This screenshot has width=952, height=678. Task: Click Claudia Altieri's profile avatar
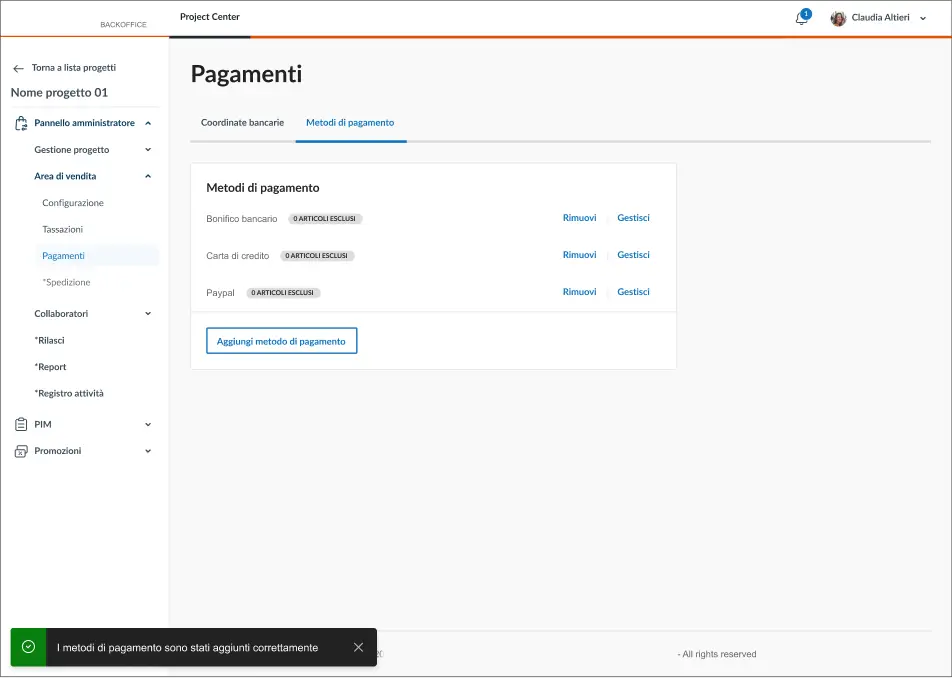pyautogui.click(x=838, y=18)
